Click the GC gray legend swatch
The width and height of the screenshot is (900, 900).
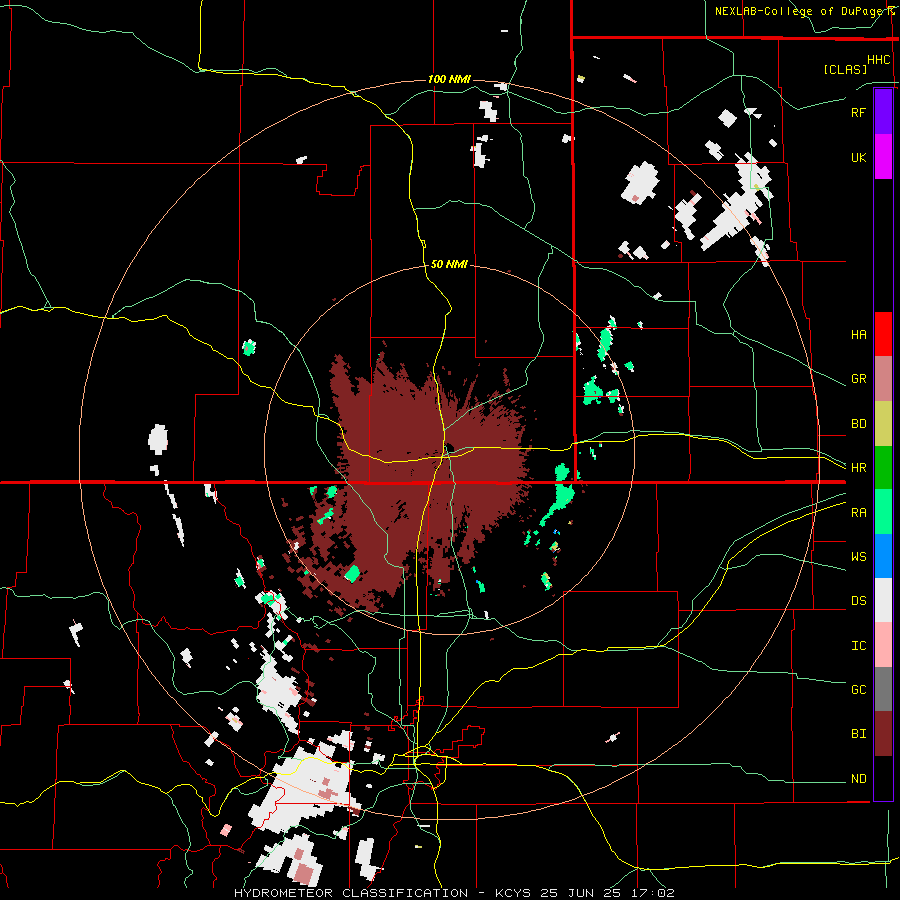[x=883, y=689]
